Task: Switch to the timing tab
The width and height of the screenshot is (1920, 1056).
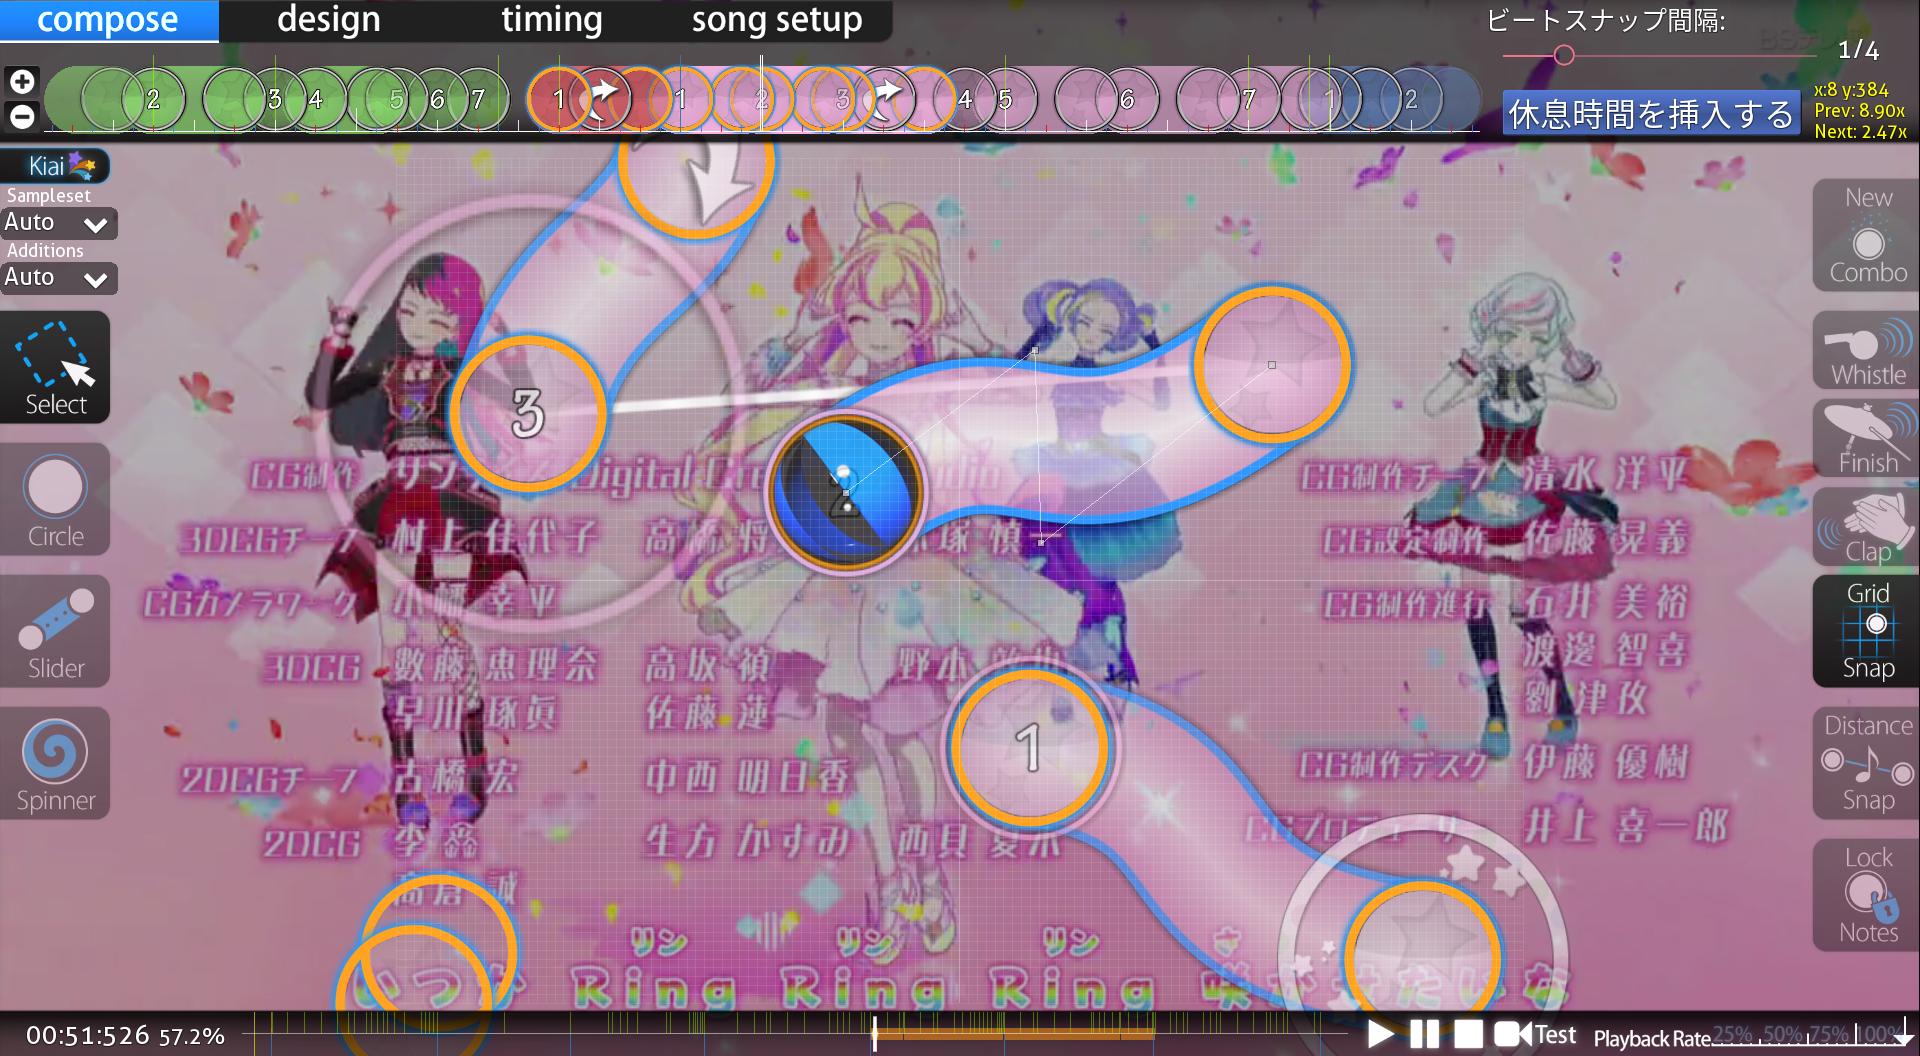Action: coord(551,20)
